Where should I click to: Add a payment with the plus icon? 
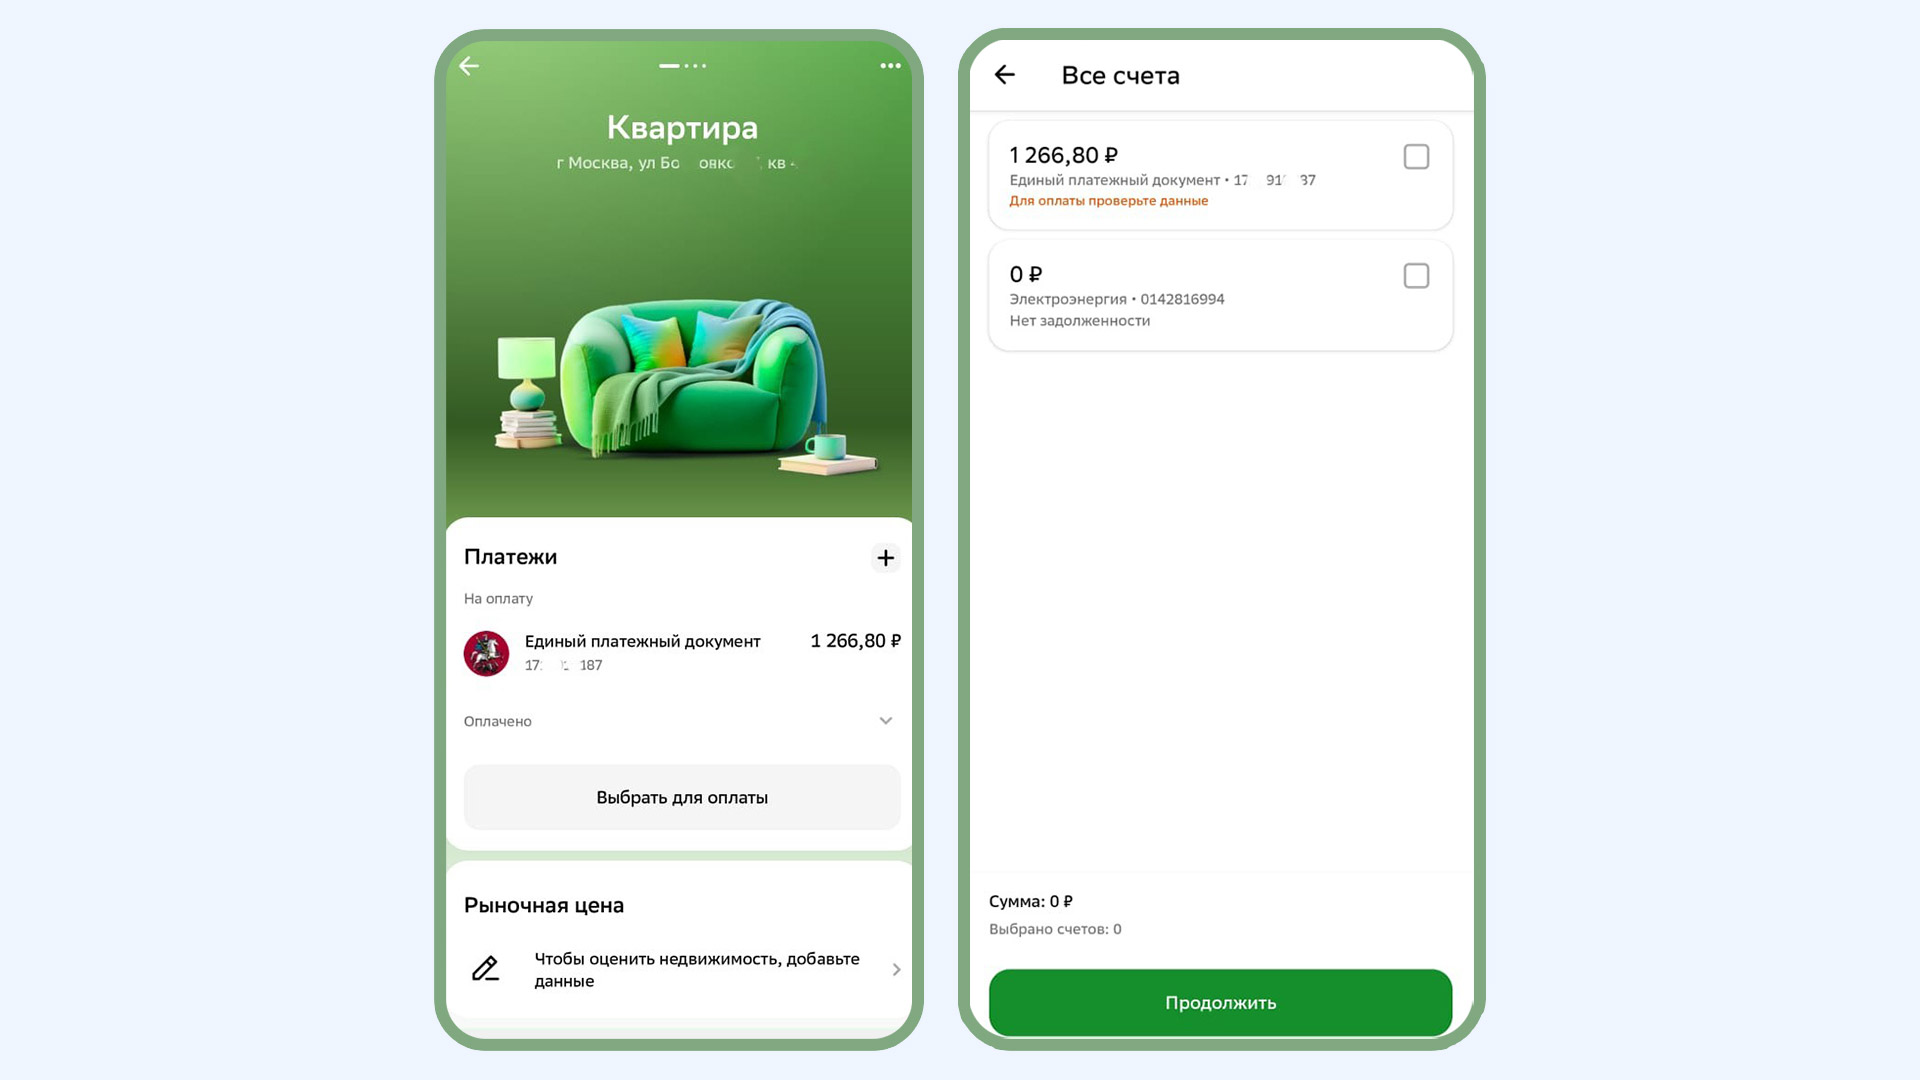click(x=885, y=558)
